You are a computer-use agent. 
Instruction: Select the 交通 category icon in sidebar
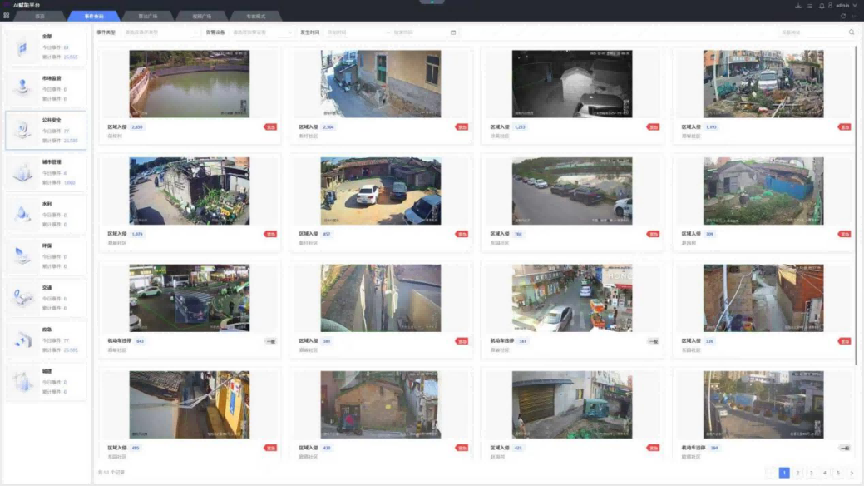click(x=22, y=297)
